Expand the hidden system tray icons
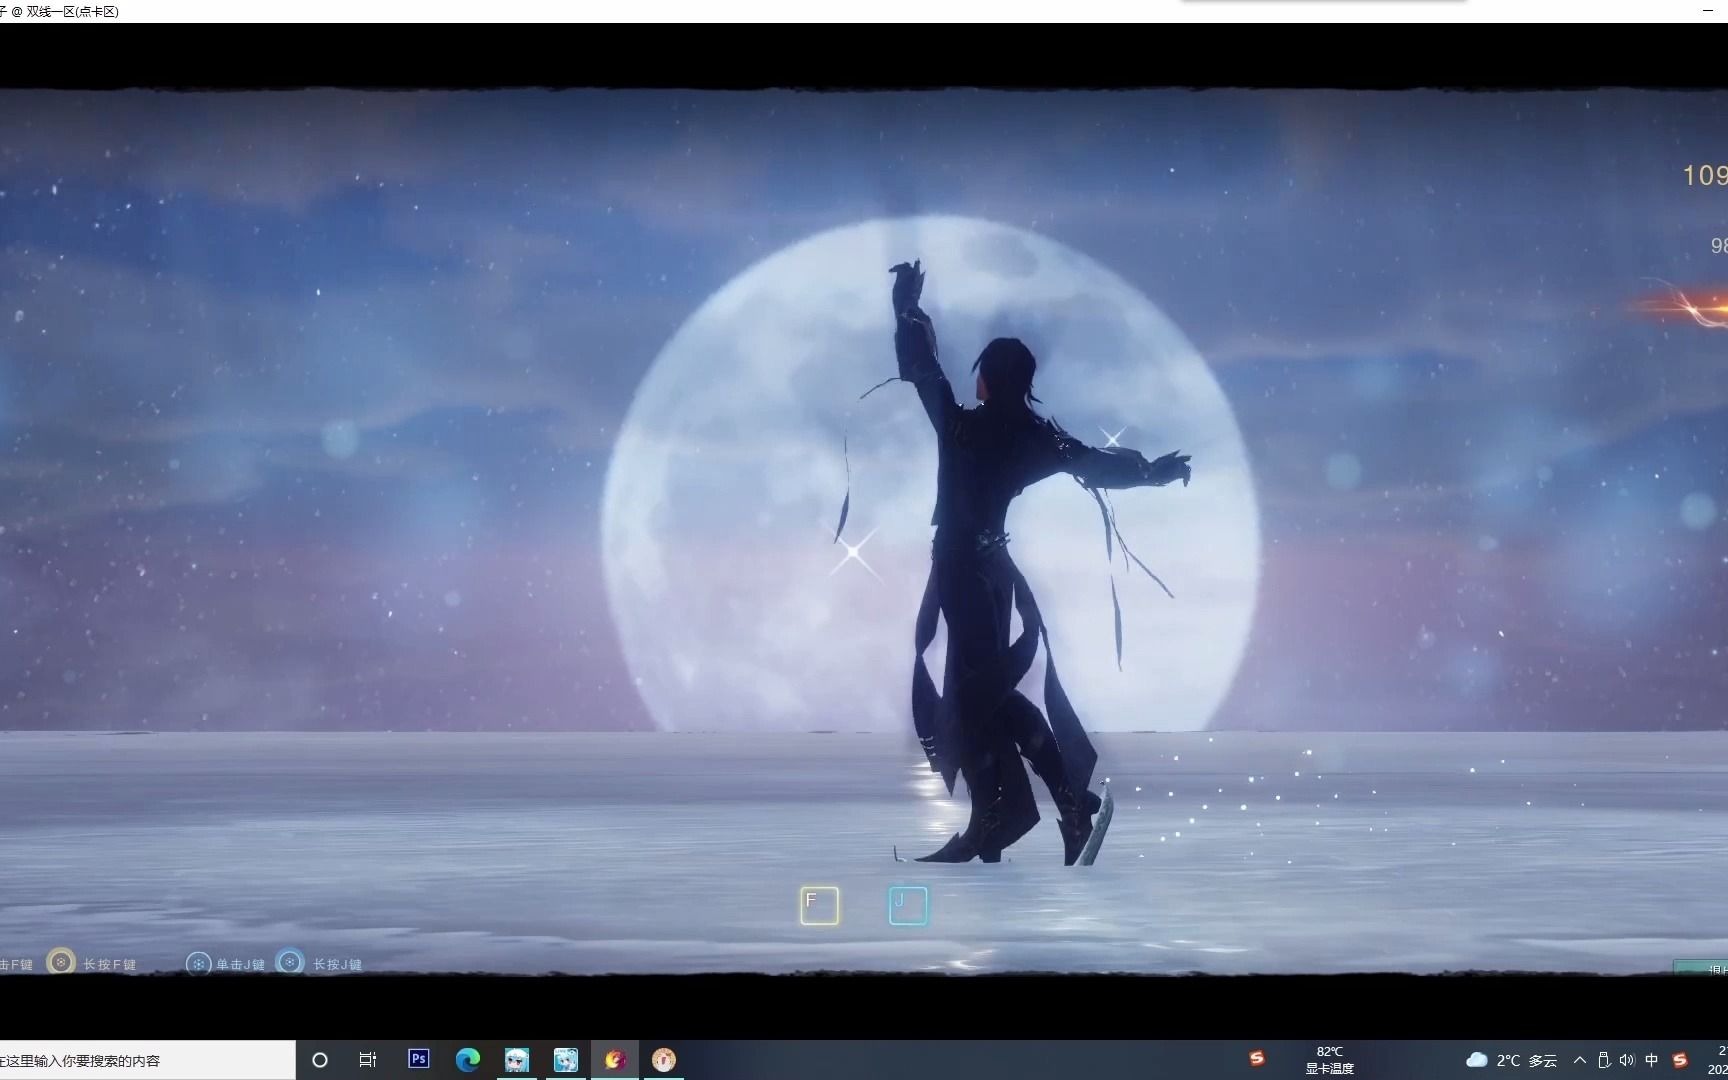The image size is (1728, 1080). (1580, 1060)
